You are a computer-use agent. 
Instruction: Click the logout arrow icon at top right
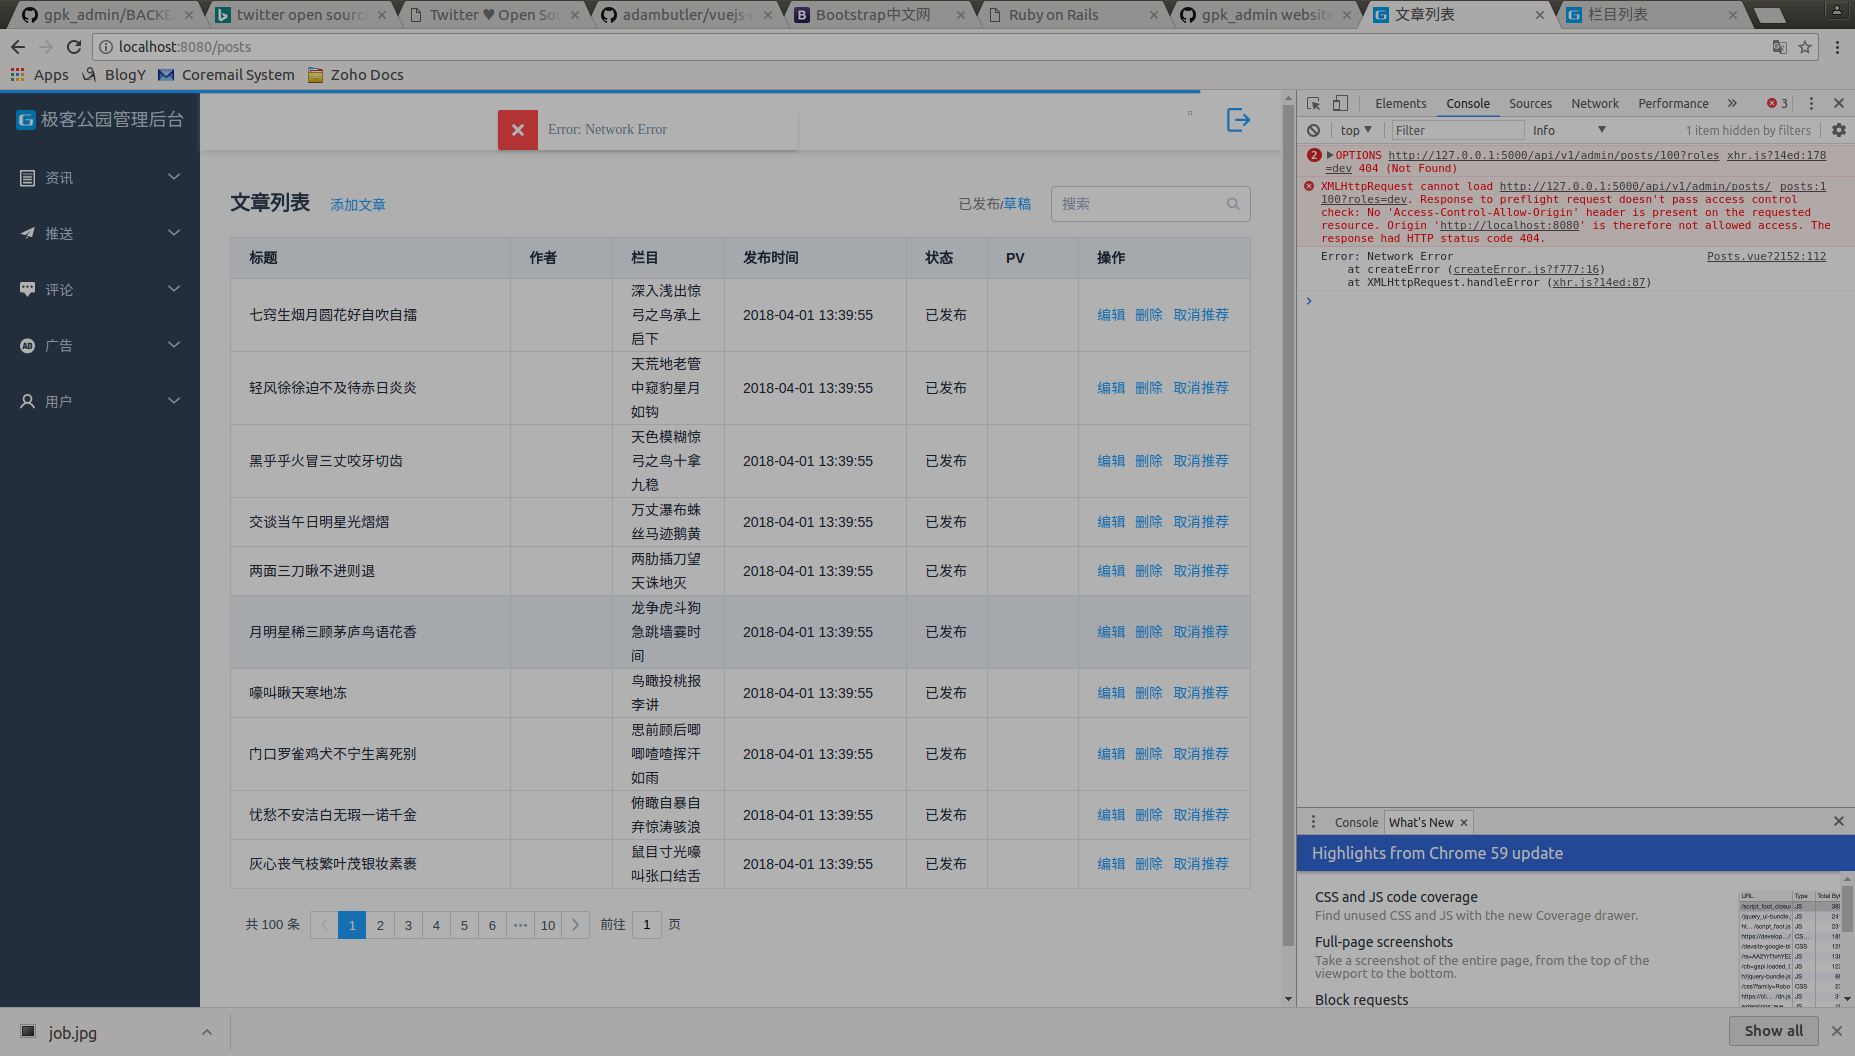(x=1238, y=120)
